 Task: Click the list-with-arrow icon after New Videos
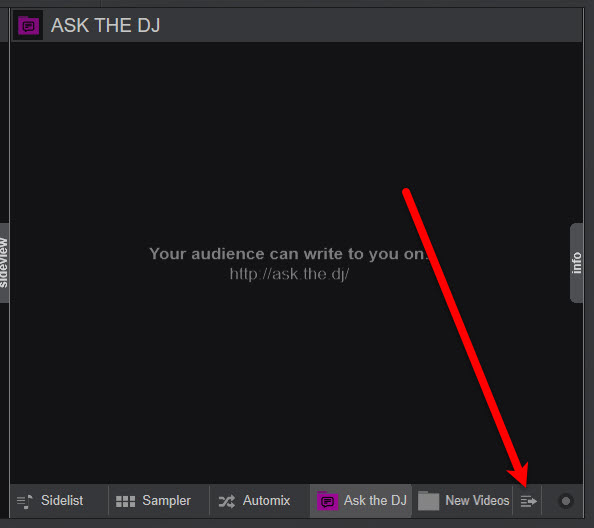528,501
